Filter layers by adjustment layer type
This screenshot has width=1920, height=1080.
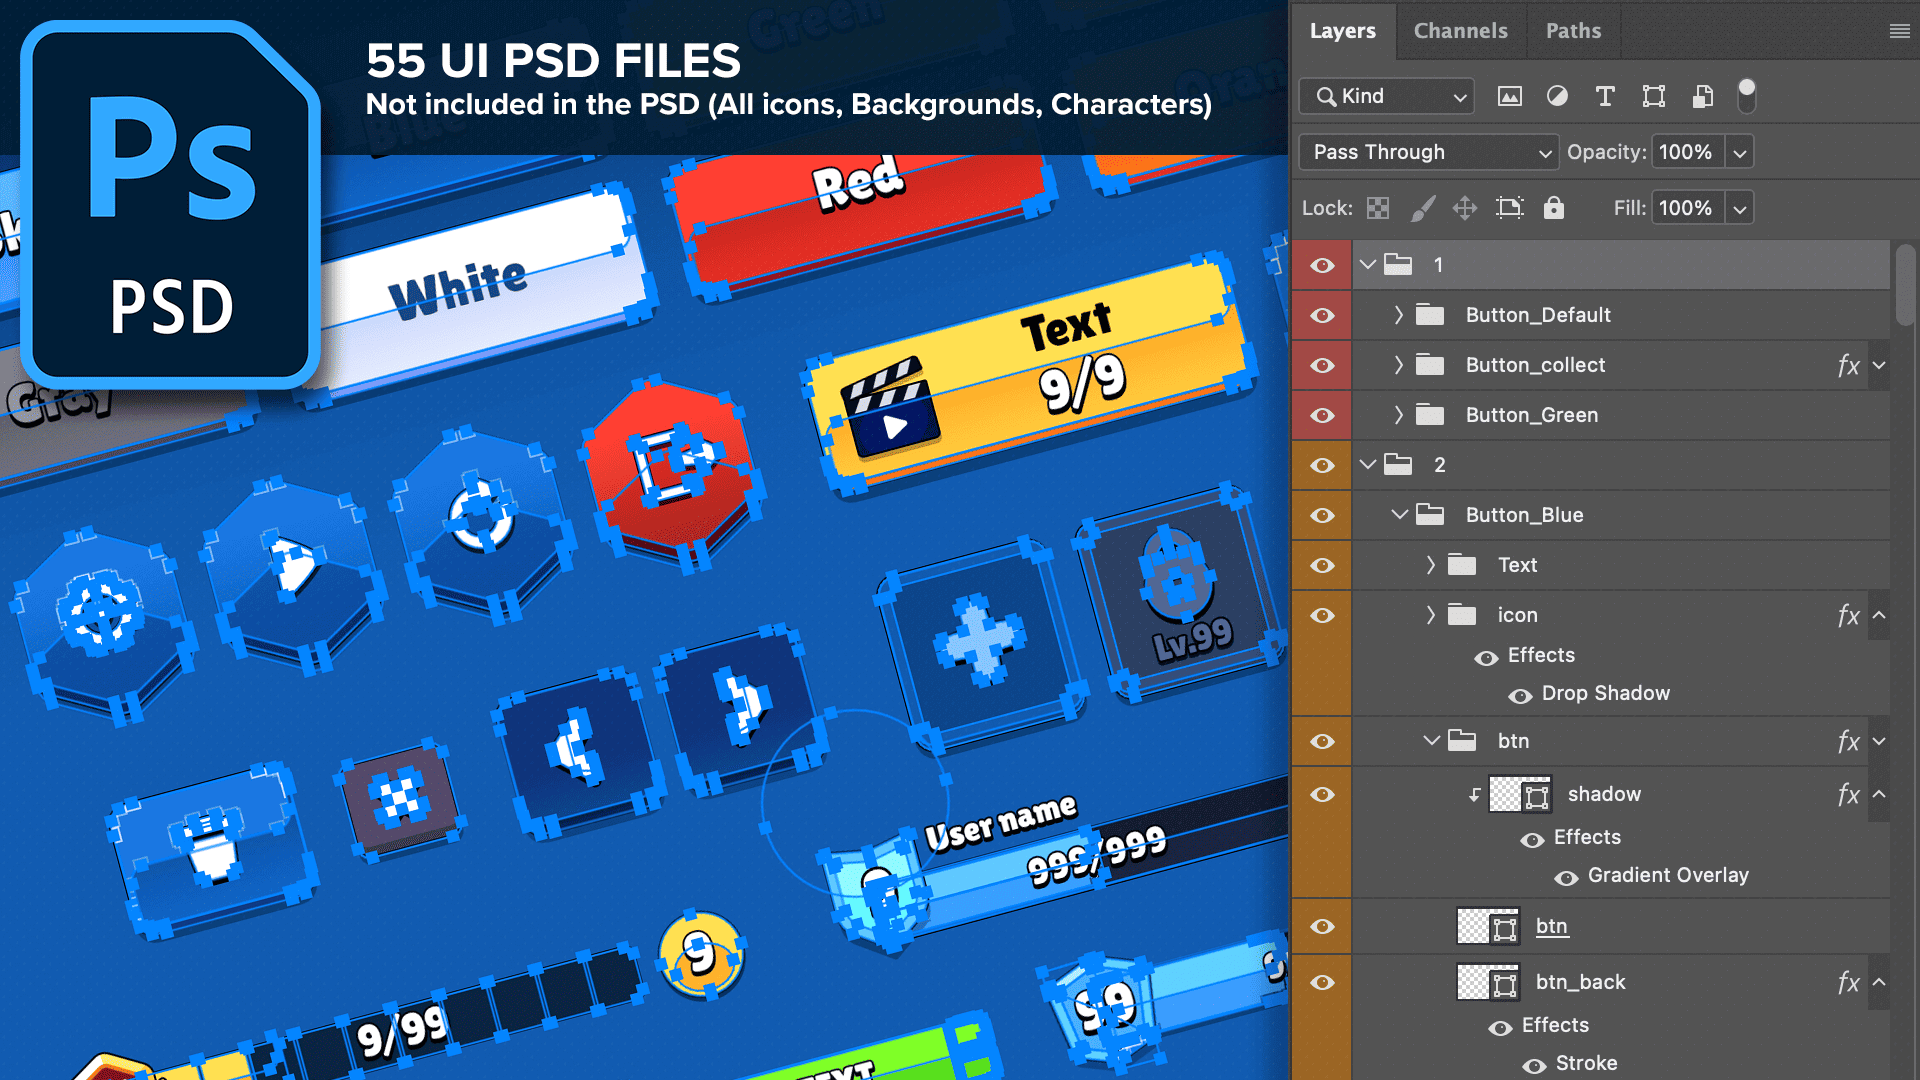tap(1557, 96)
